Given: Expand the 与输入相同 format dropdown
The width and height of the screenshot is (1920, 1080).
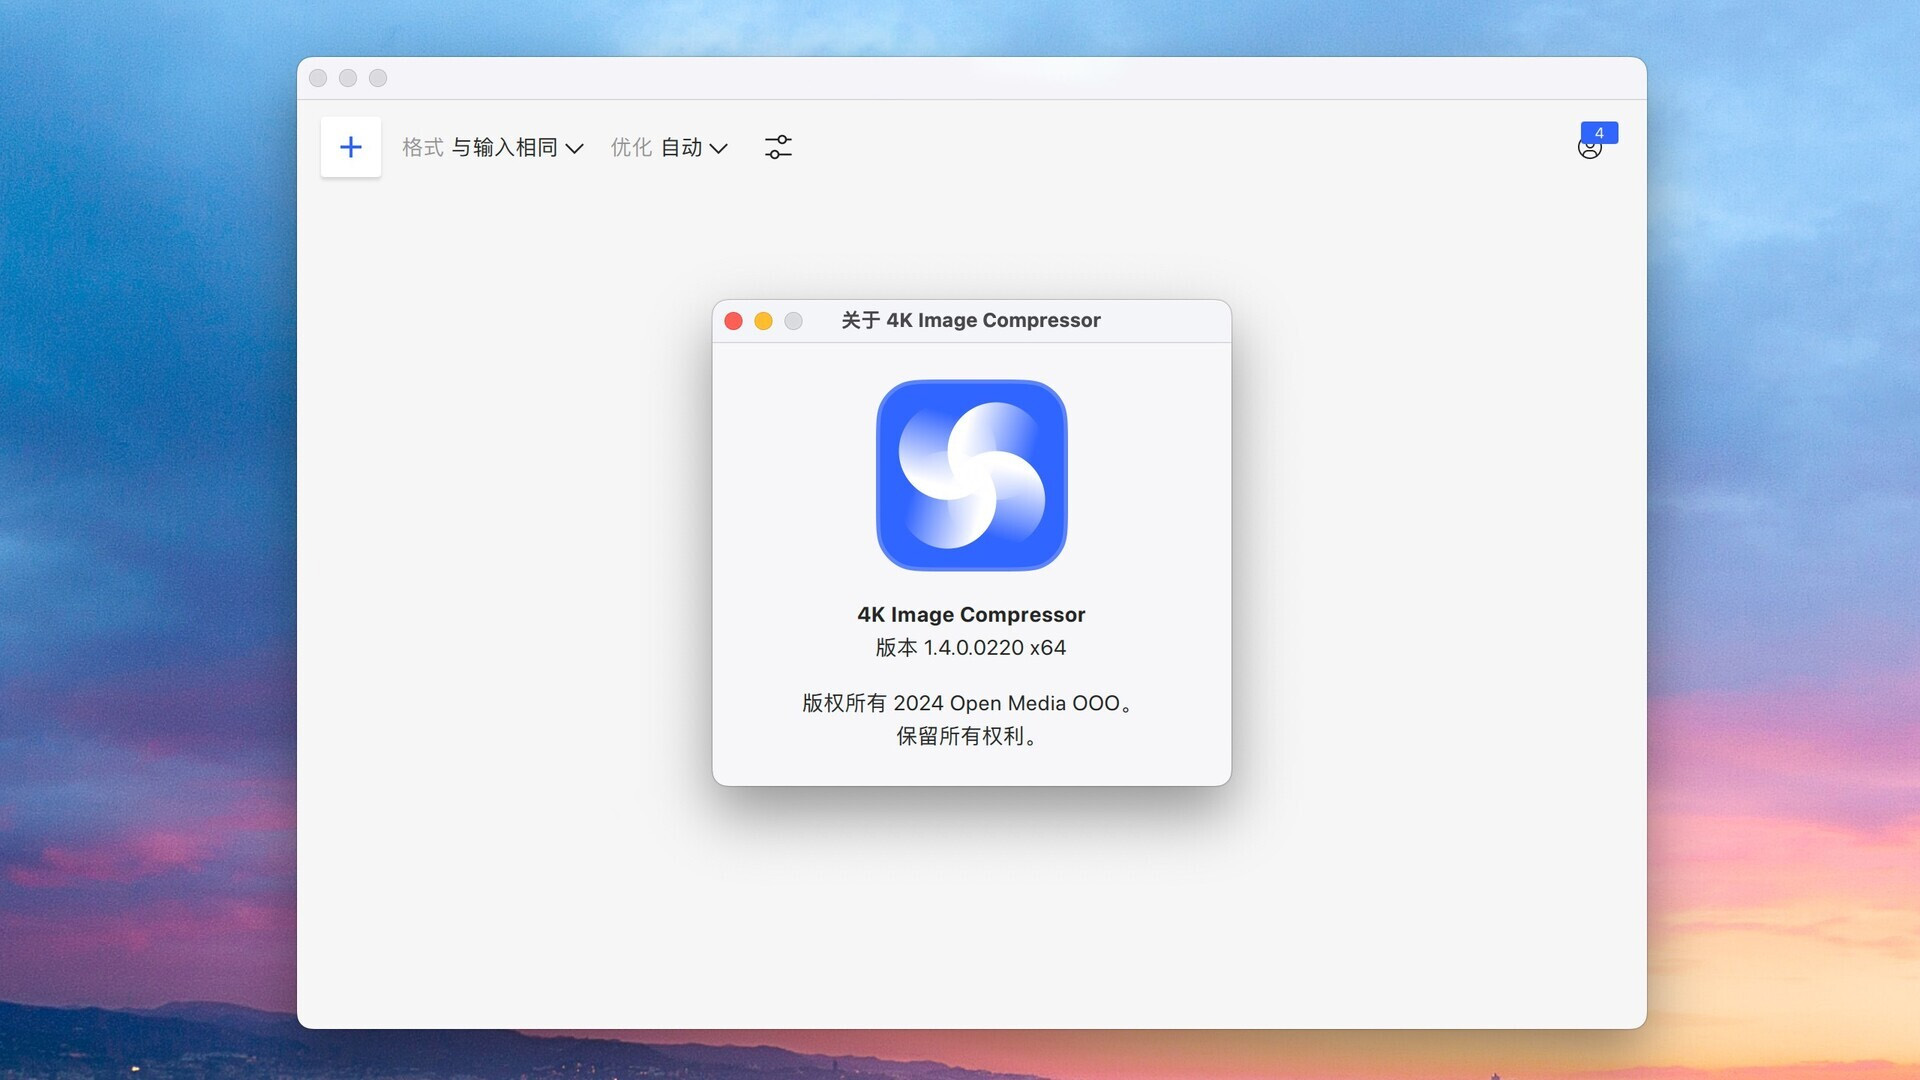Looking at the screenshot, I should tap(506, 147).
